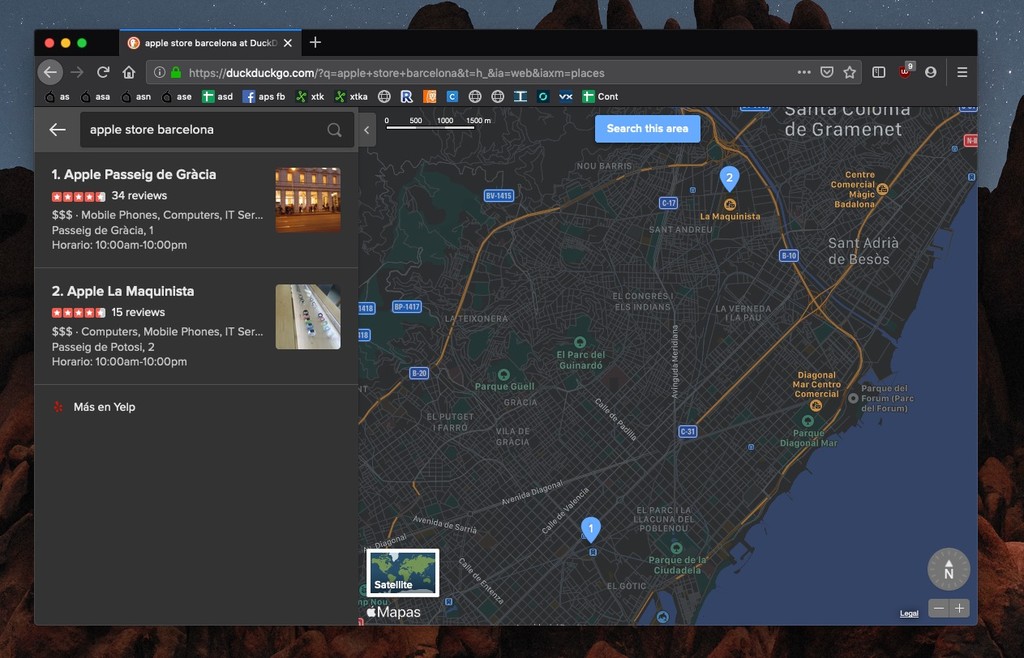Click the magnifier search icon
Viewport: 1024px width, 658px height.
pos(334,129)
